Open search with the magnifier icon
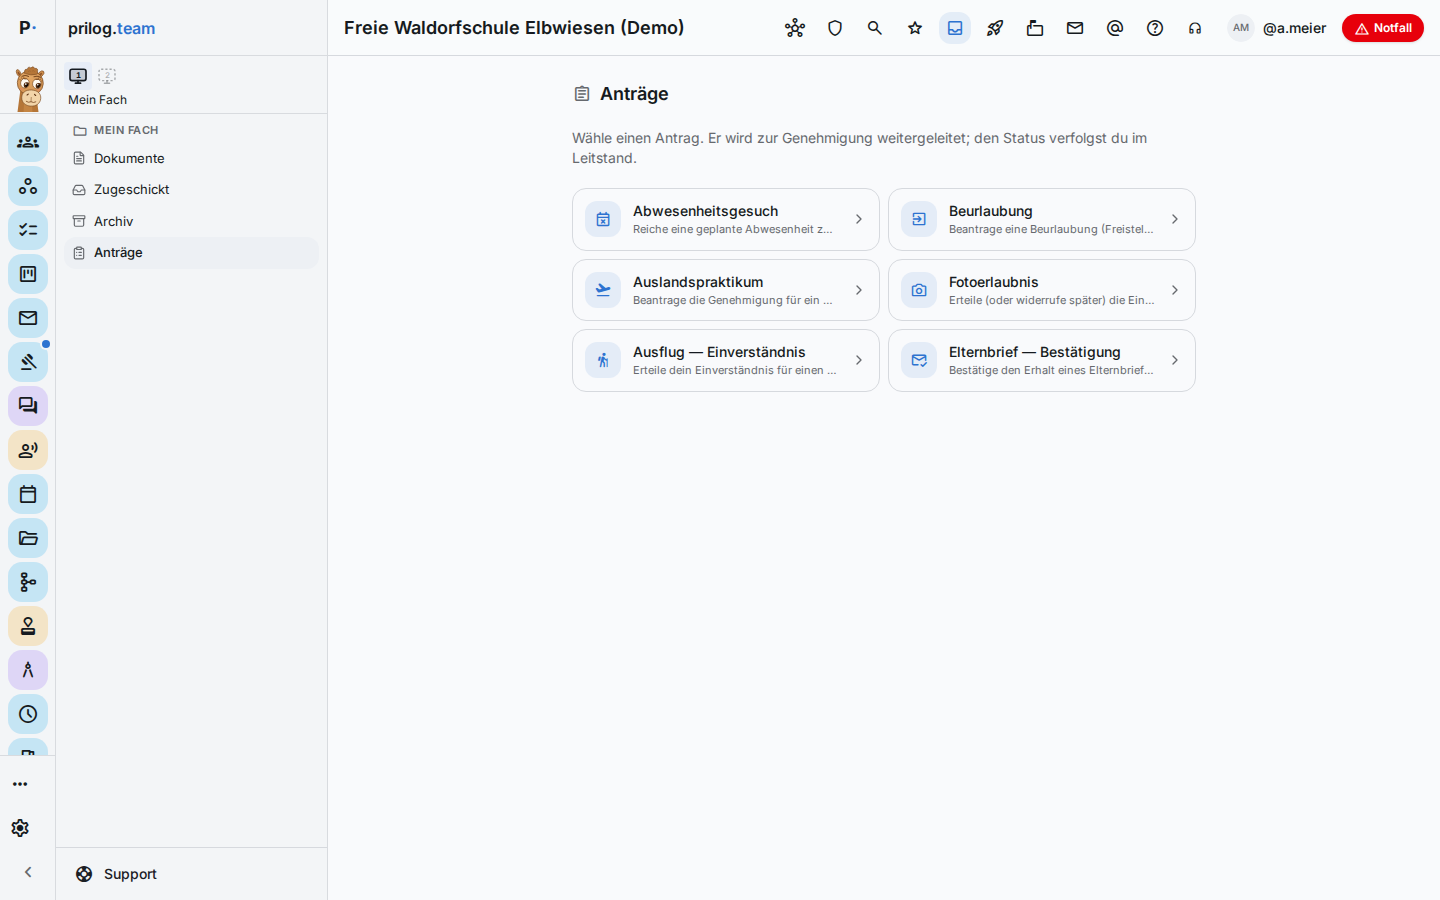The width and height of the screenshot is (1440, 900). click(875, 28)
